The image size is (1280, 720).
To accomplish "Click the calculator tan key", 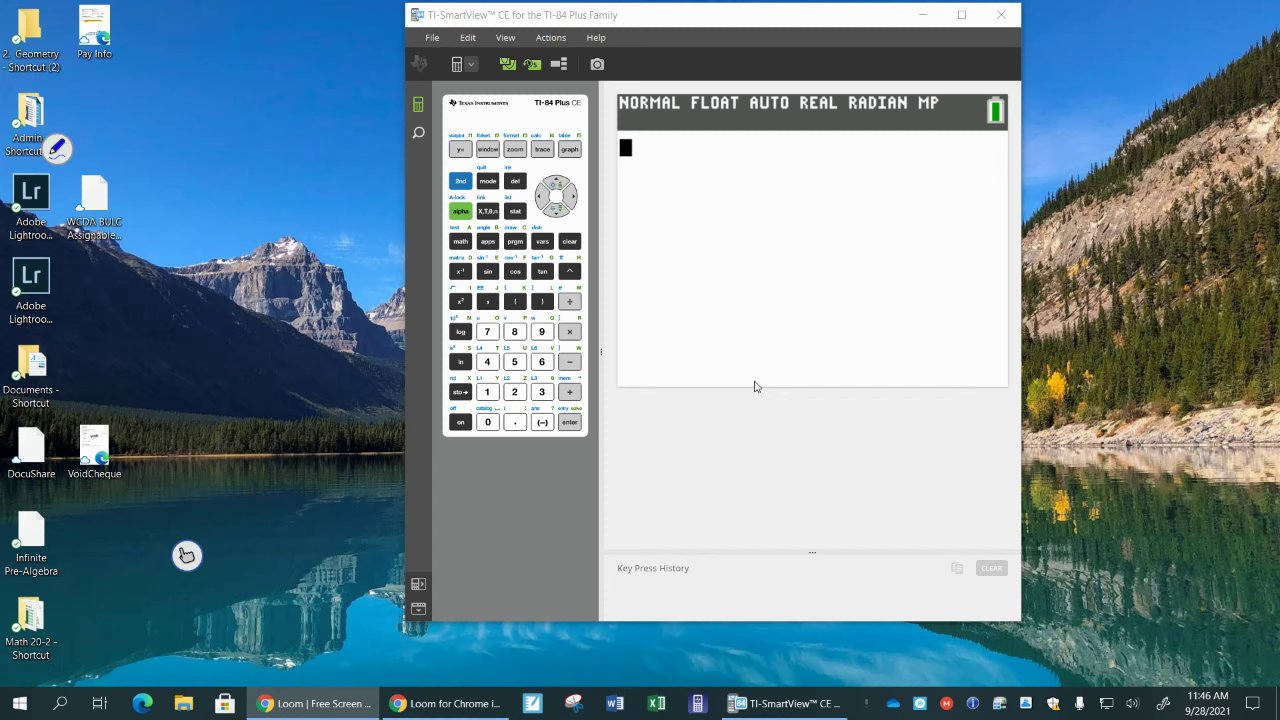I will (x=542, y=271).
